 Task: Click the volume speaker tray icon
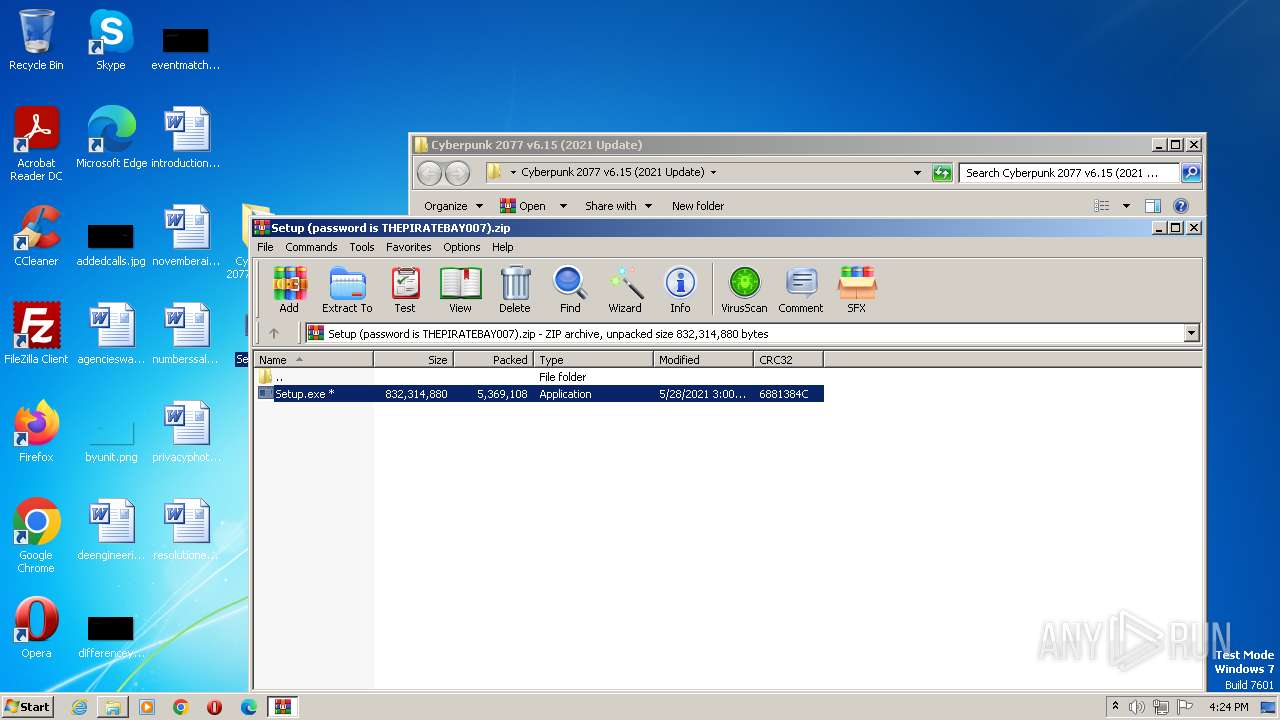(x=1136, y=707)
